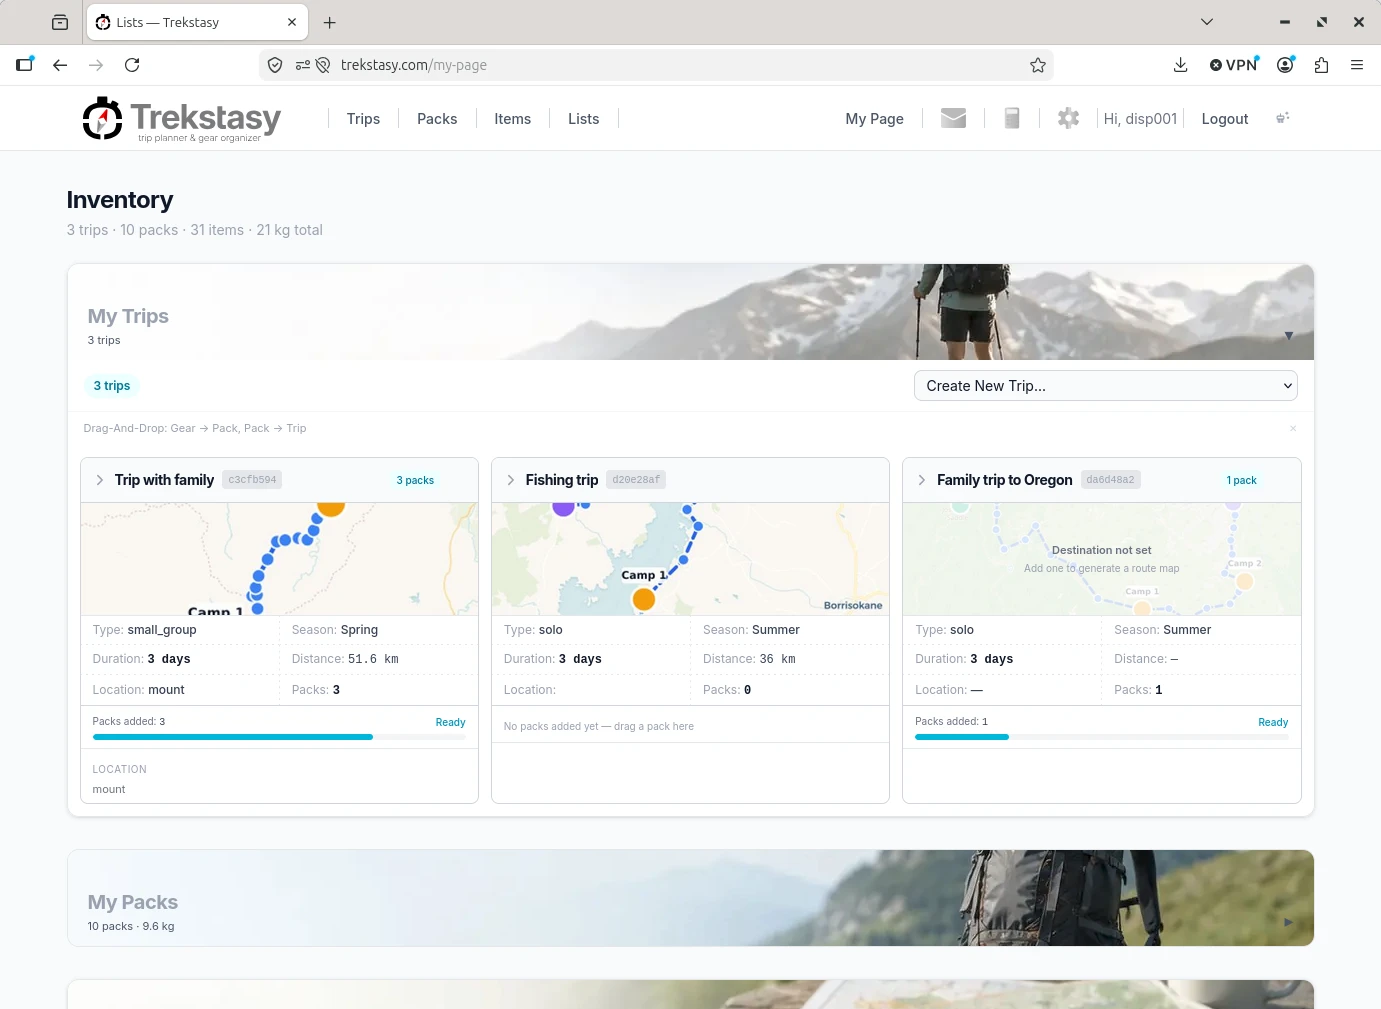Click the No packs added yet drop zone
This screenshot has height=1009, width=1381.
click(x=690, y=726)
